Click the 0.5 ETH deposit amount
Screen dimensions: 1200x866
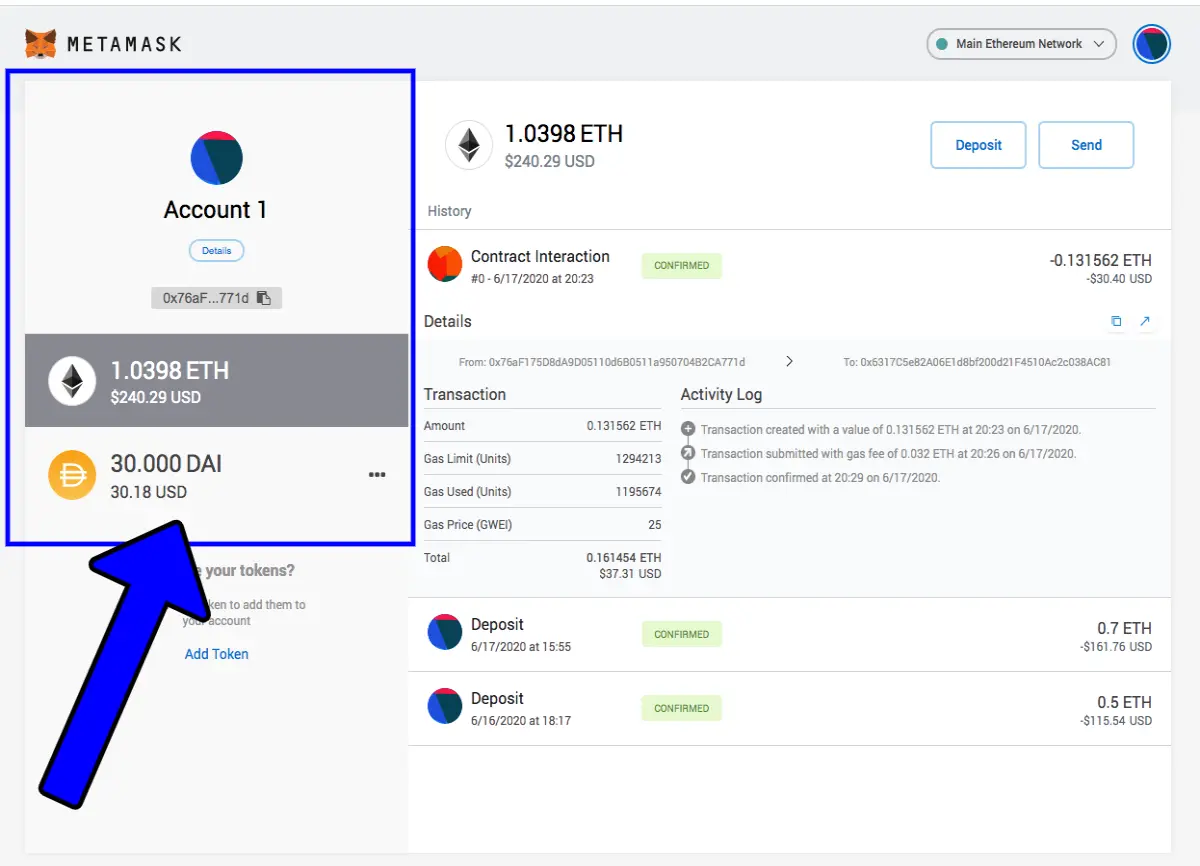tap(1124, 702)
